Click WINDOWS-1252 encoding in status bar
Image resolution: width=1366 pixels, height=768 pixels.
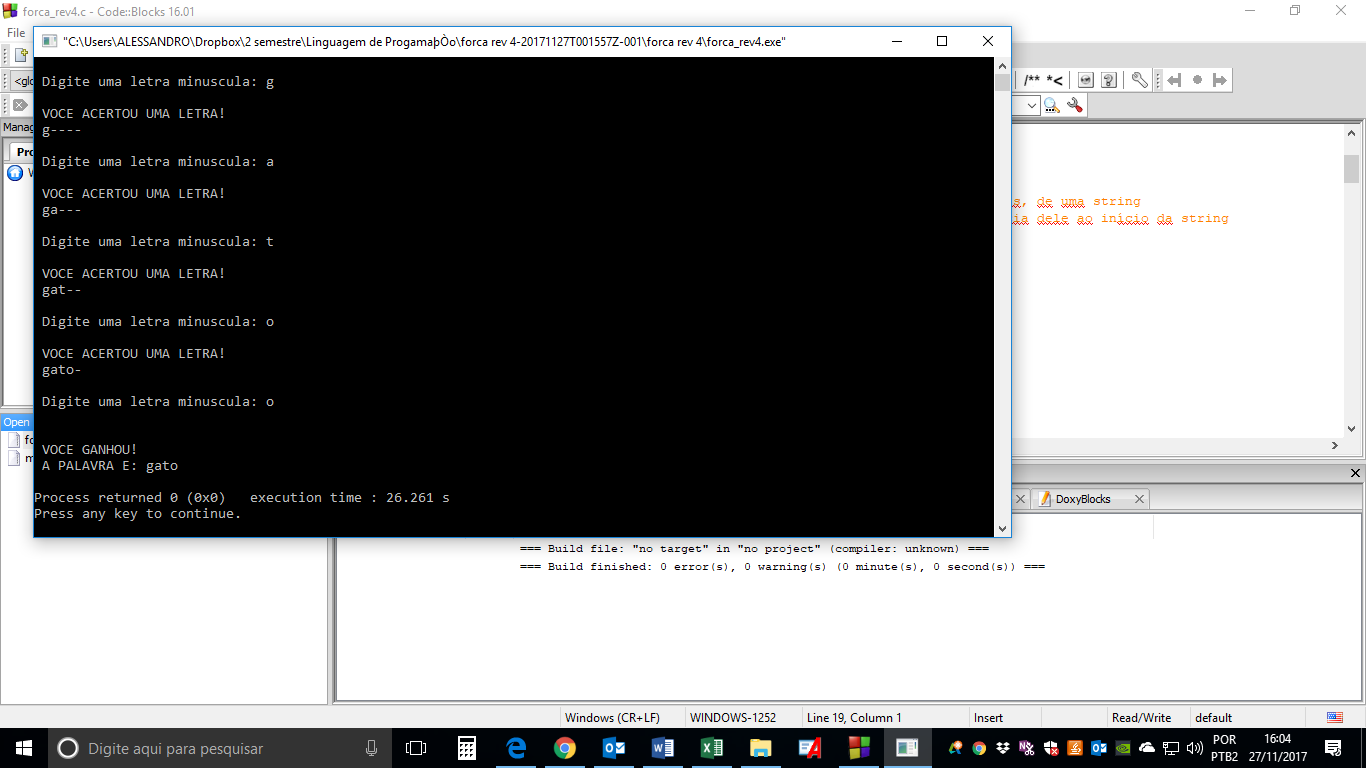[x=732, y=718]
